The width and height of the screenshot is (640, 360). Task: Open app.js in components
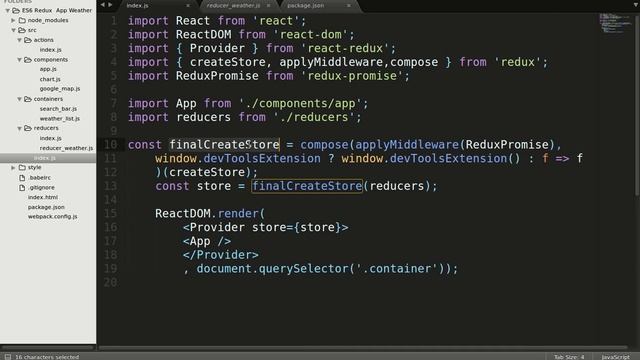(48, 69)
